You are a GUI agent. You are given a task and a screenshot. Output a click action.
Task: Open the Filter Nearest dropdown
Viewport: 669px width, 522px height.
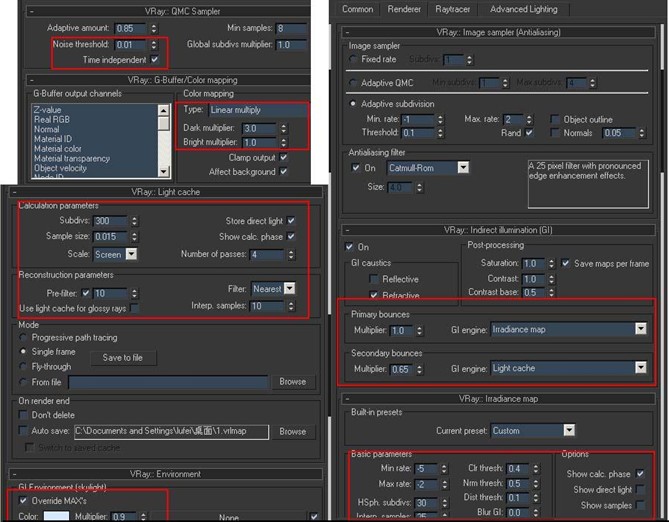(x=289, y=289)
